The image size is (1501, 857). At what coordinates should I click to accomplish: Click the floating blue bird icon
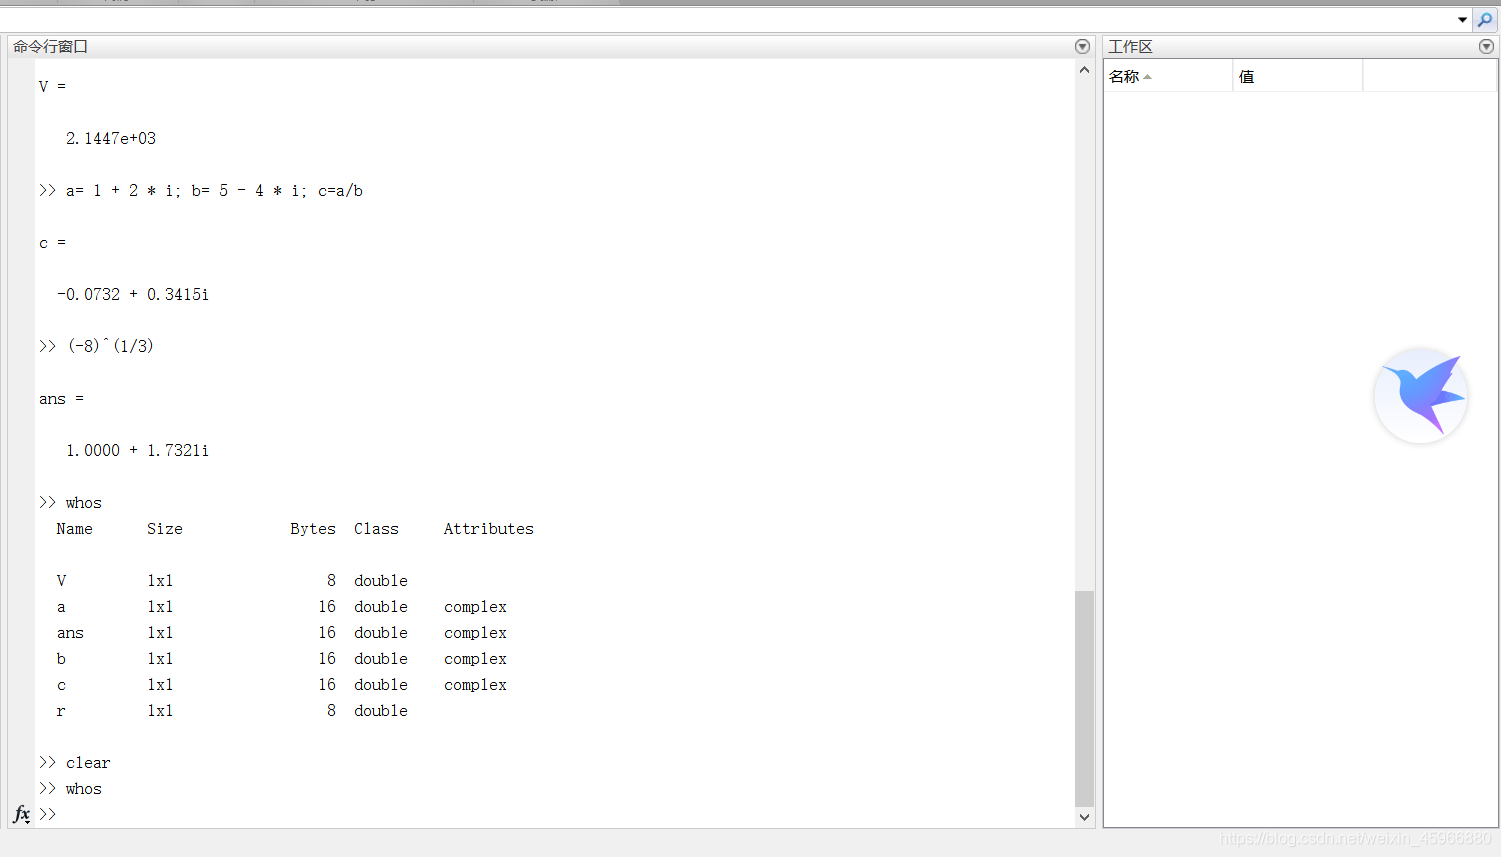click(1420, 395)
